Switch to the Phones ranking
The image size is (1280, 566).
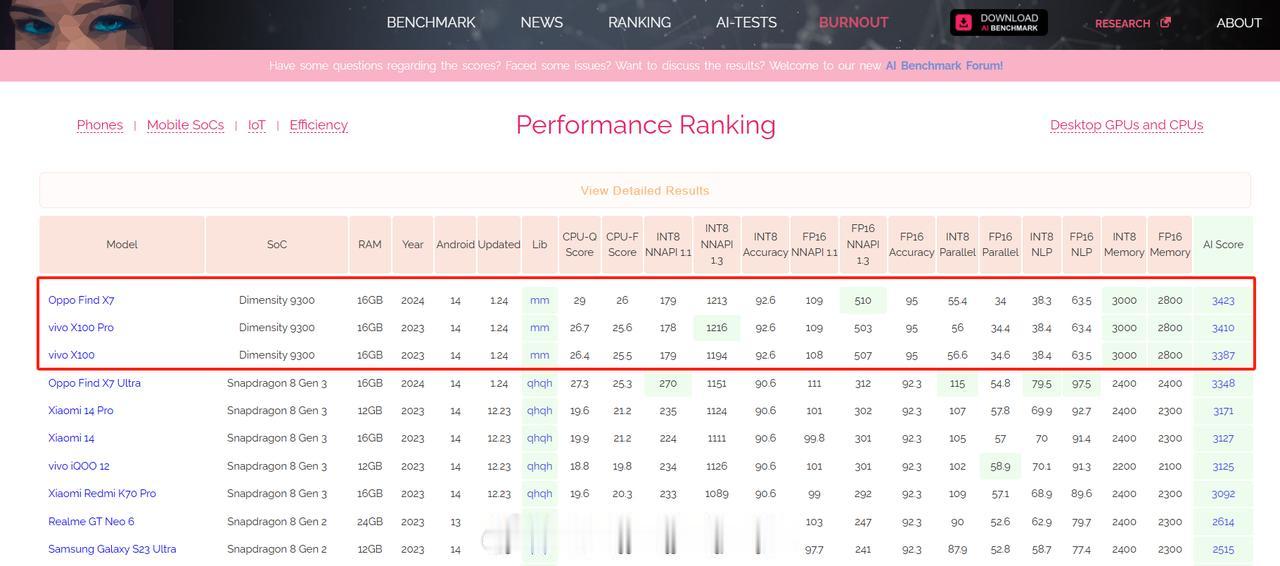point(100,125)
